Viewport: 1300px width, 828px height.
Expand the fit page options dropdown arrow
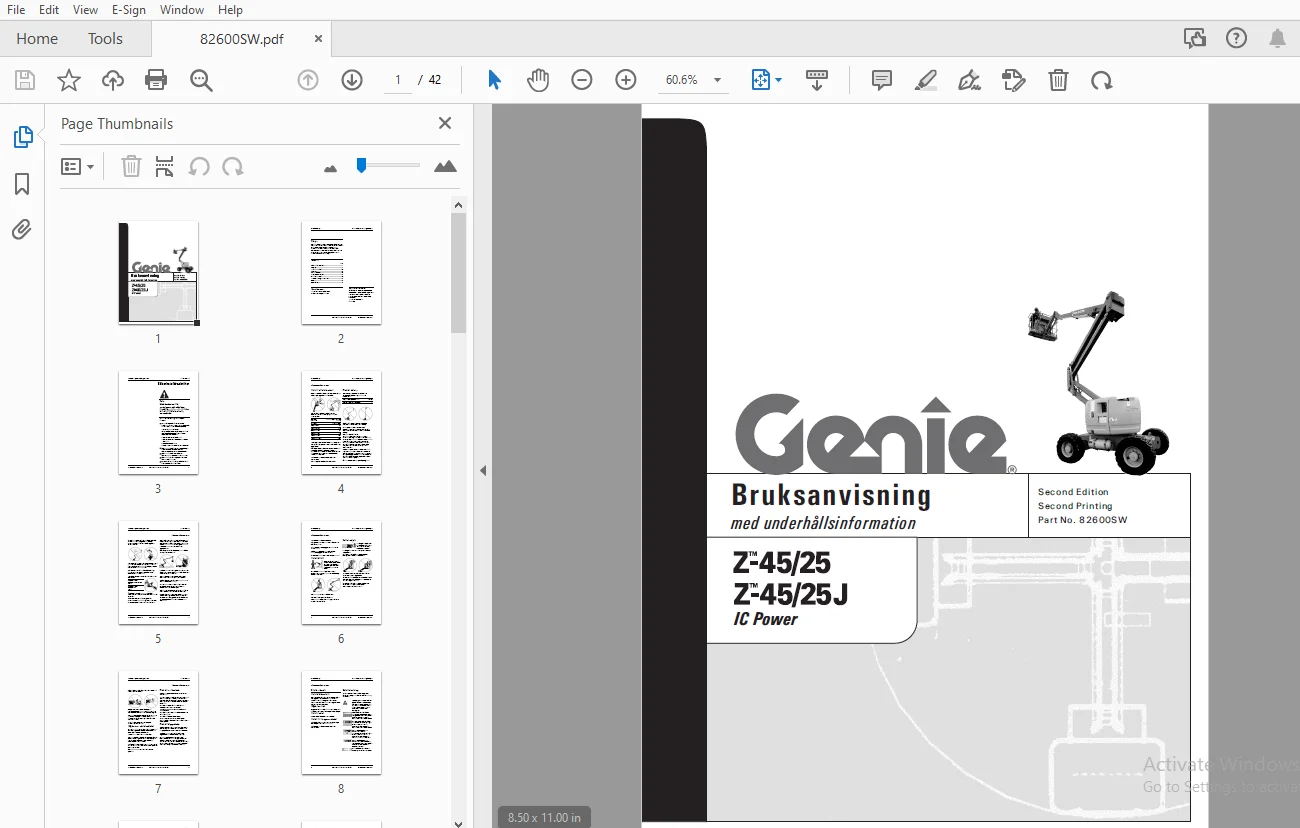pyautogui.click(x=778, y=80)
